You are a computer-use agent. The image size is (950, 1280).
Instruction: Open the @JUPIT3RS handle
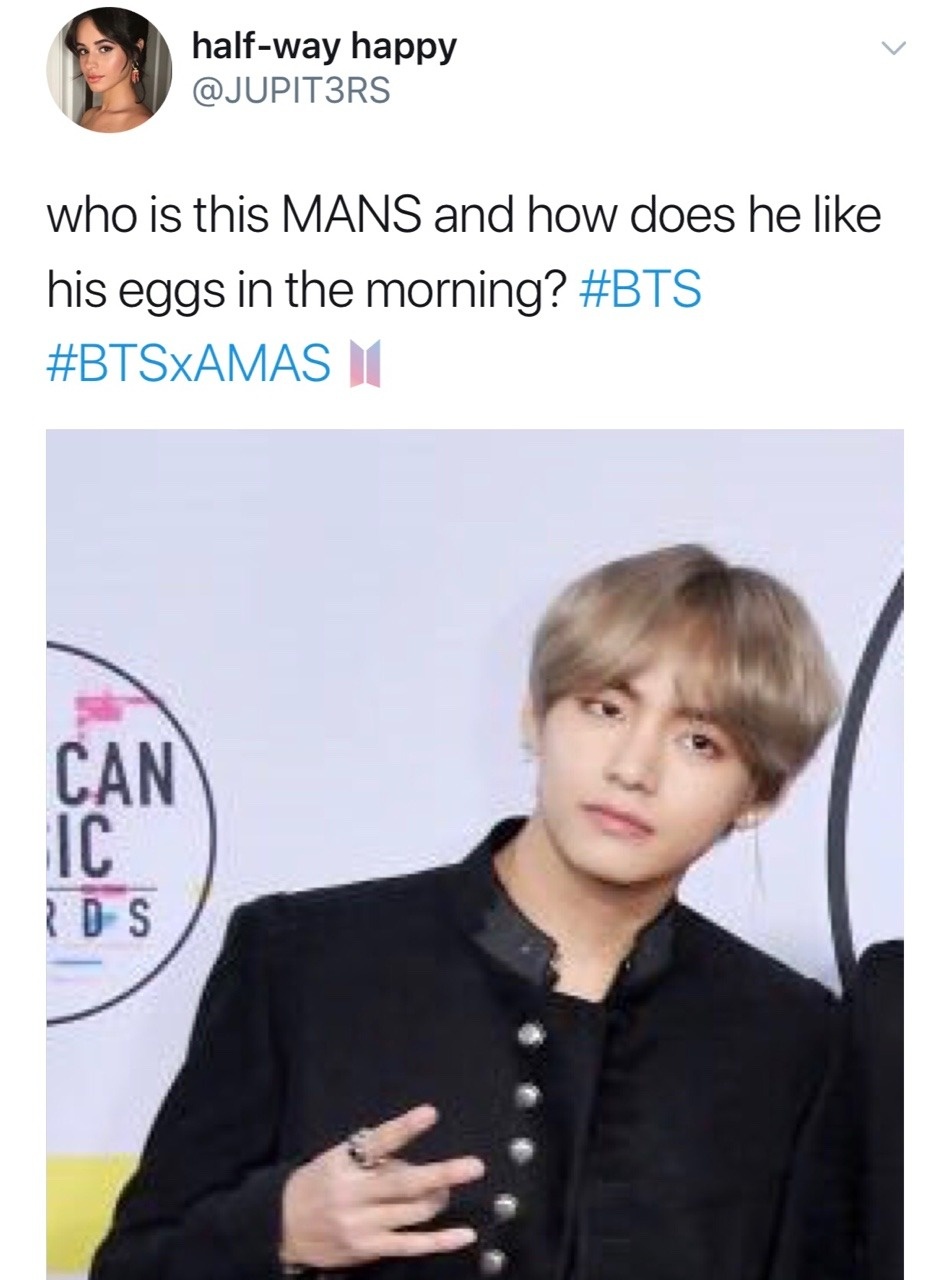(290, 92)
